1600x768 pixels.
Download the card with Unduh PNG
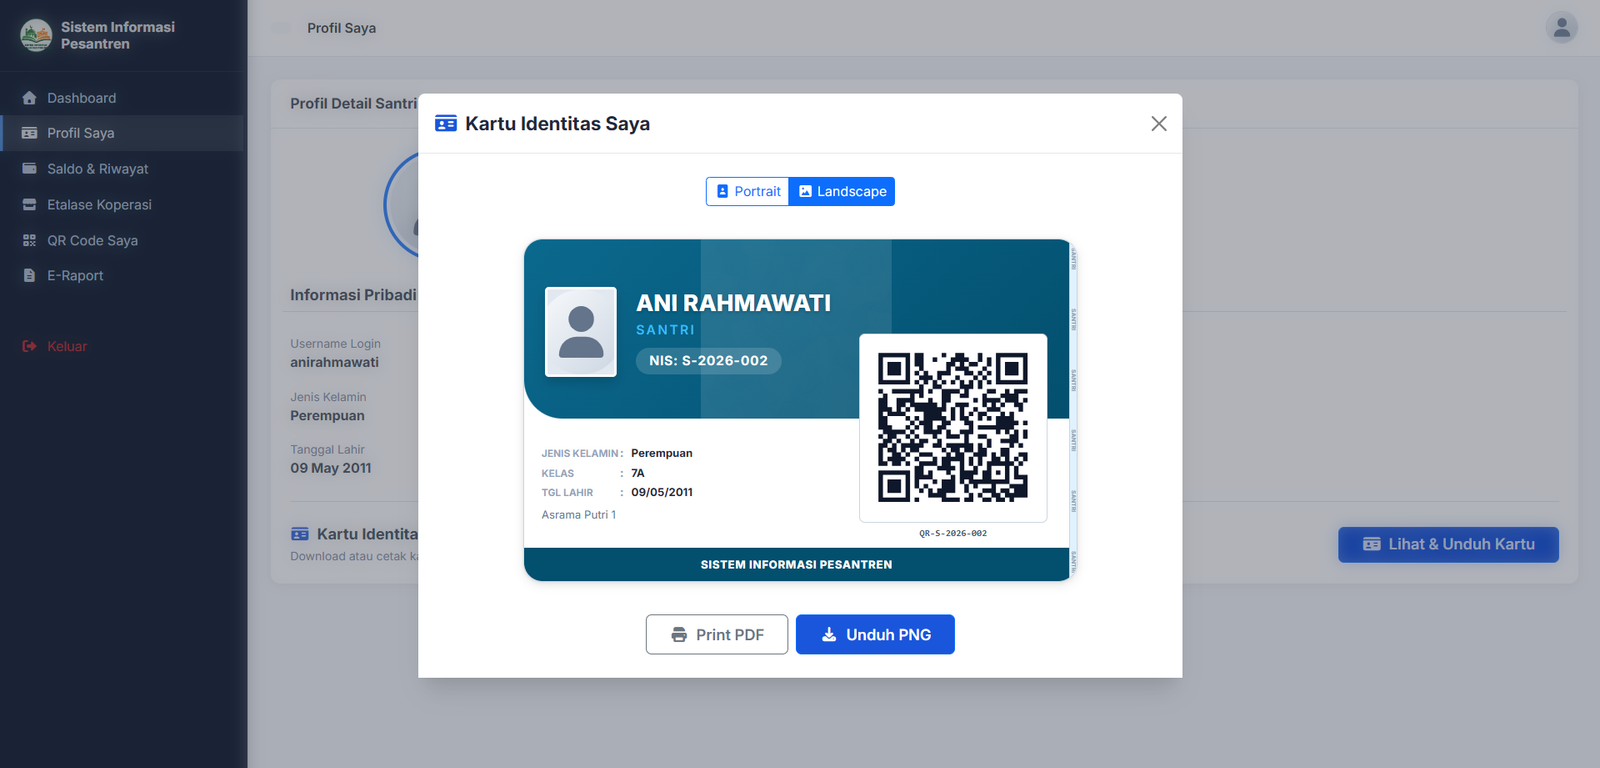click(875, 635)
